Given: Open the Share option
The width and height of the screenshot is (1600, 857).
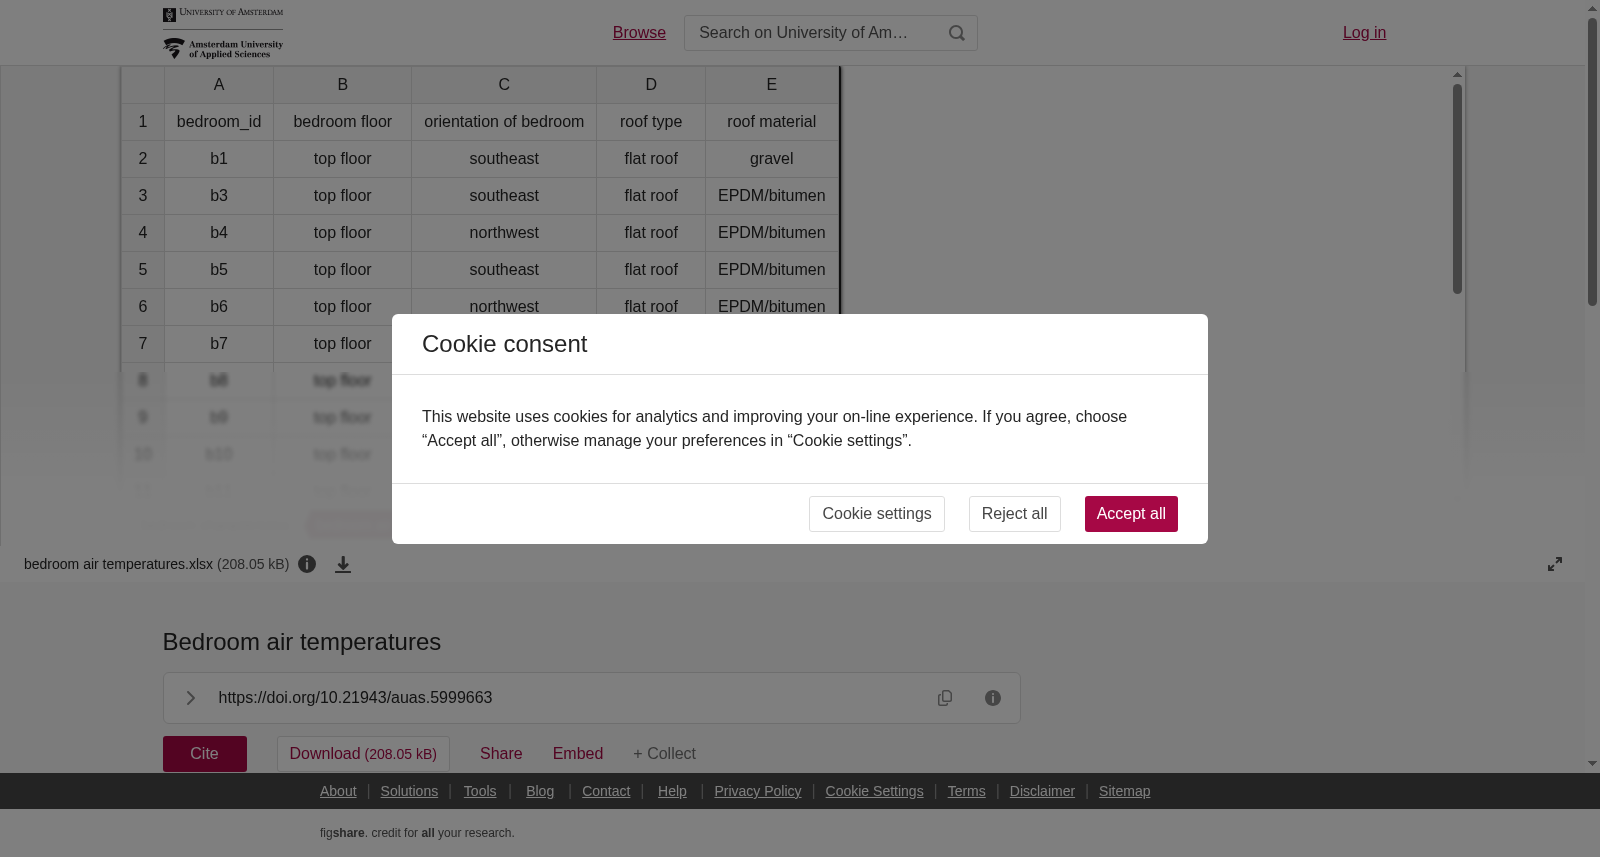Looking at the screenshot, I should 501,754.
